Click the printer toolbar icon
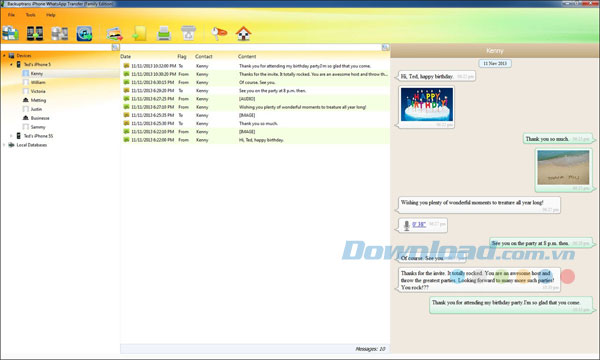The height and width of the screenshot is (360, 600). point(164,33)
